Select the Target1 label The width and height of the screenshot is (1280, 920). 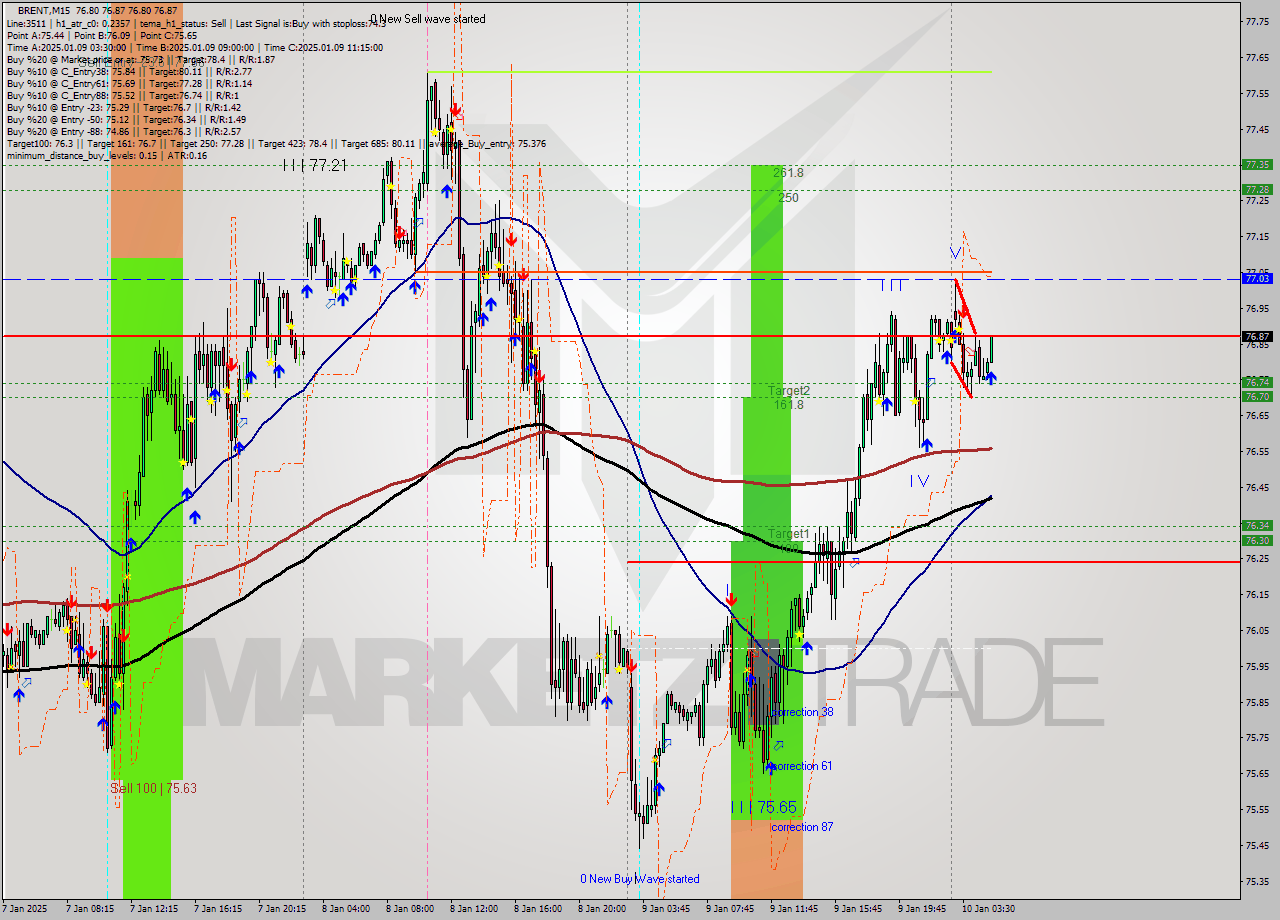tap(788, 534)
